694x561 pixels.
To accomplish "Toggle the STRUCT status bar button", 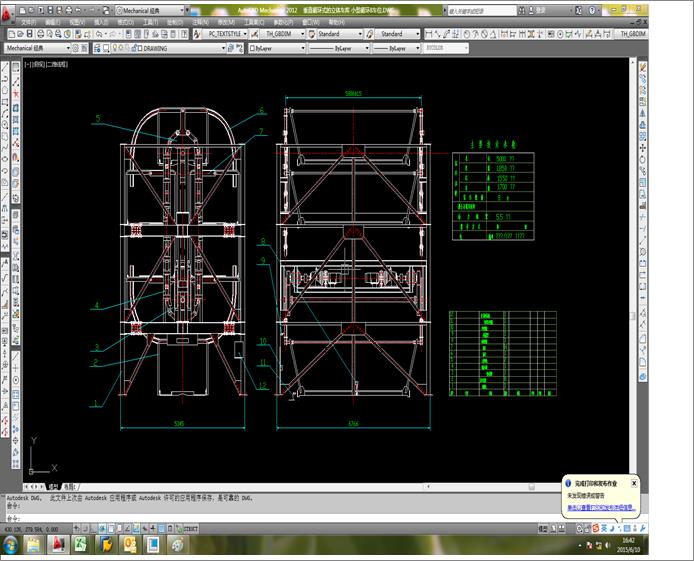I will pos(189,528).
